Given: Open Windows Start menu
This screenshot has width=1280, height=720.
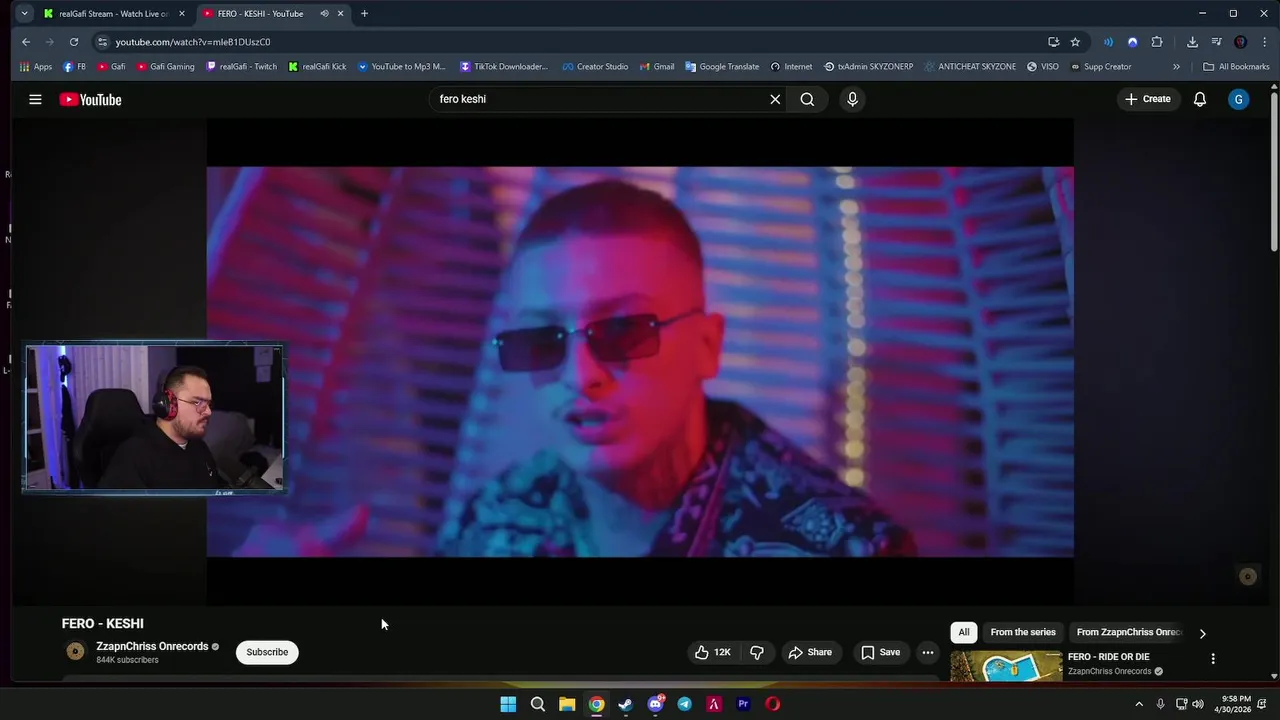Looking at the screenshot, I should [x=508, y=704].
